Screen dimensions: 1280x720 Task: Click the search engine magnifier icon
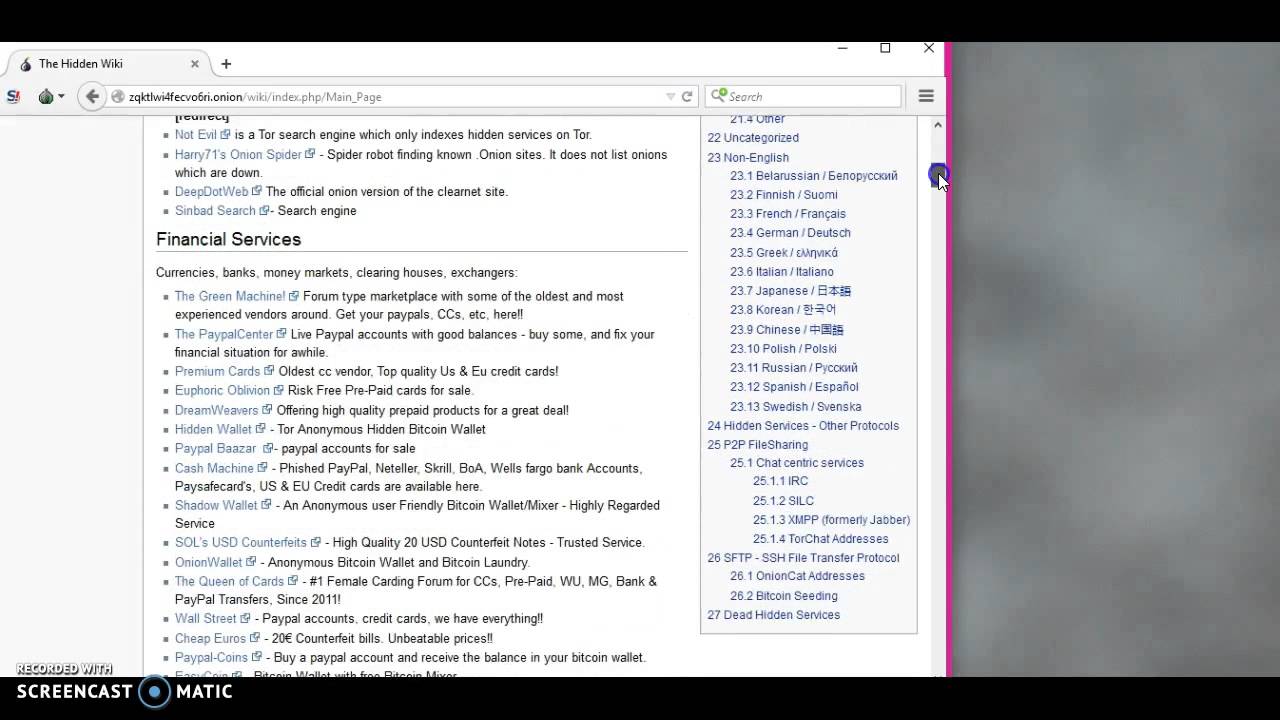pyautogui.click(x=718, y=96)
